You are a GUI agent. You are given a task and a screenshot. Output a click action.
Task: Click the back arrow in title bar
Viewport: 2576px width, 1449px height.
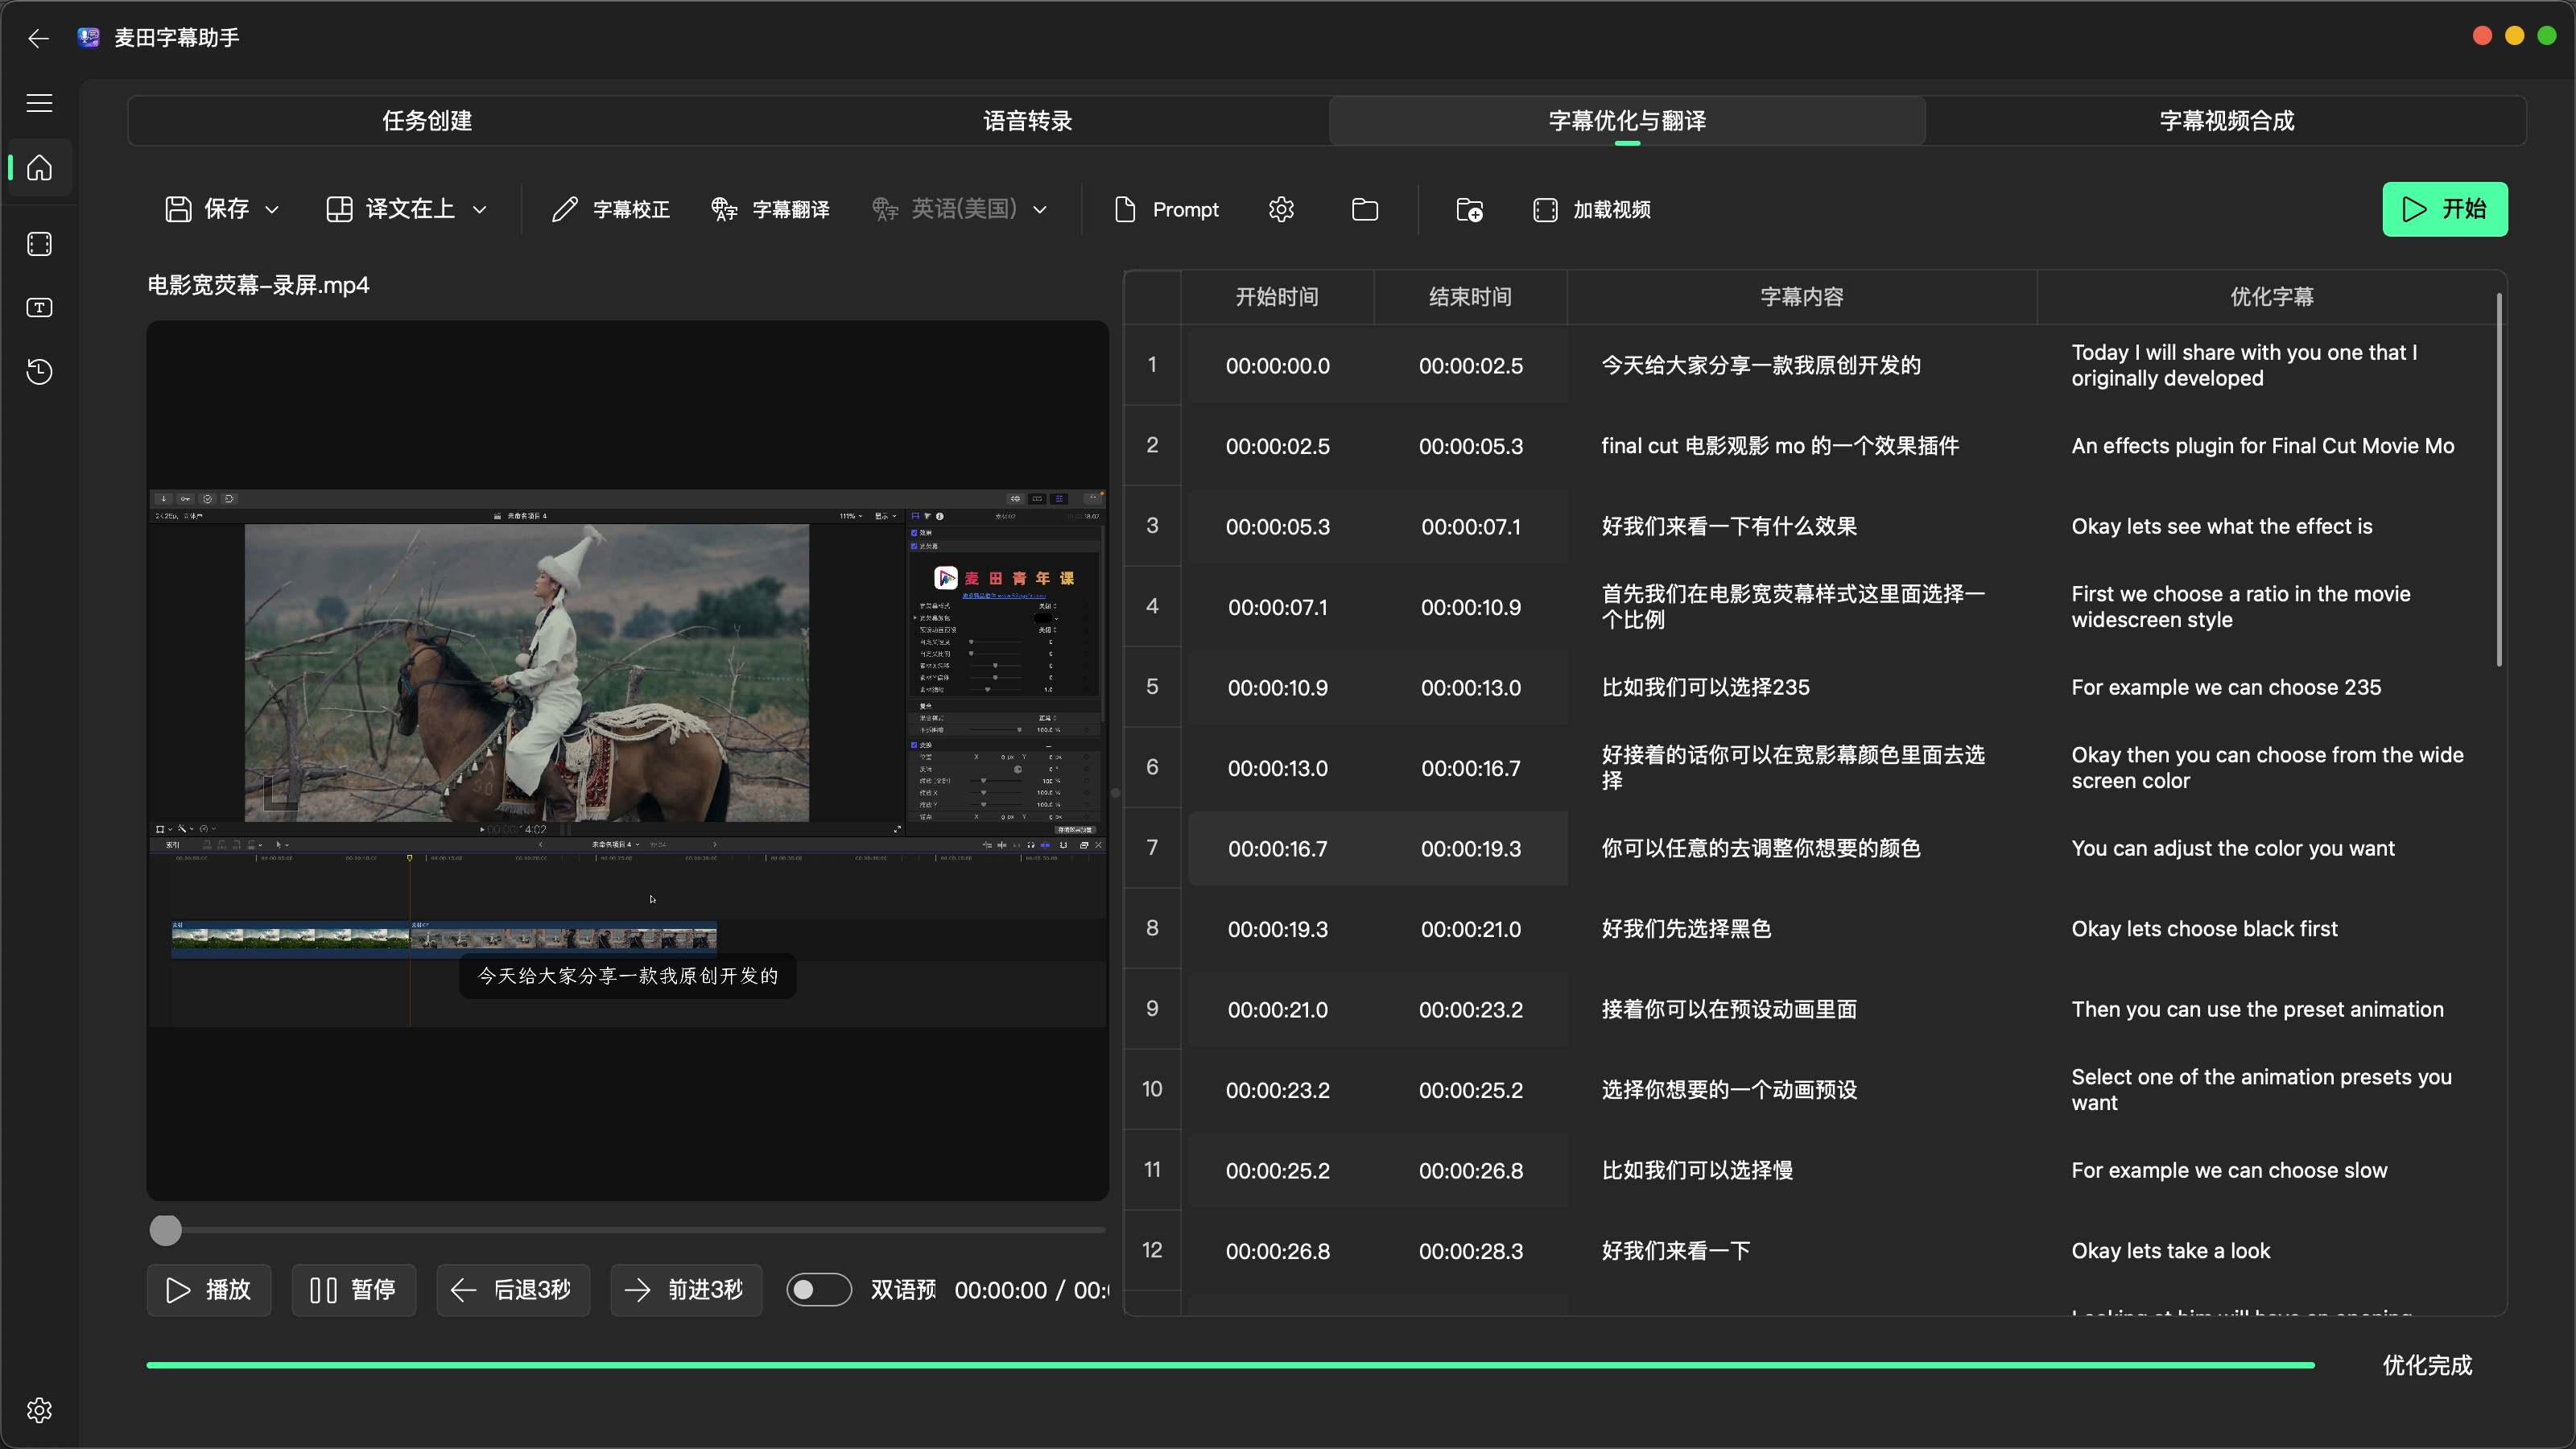[x=38, y=38]
